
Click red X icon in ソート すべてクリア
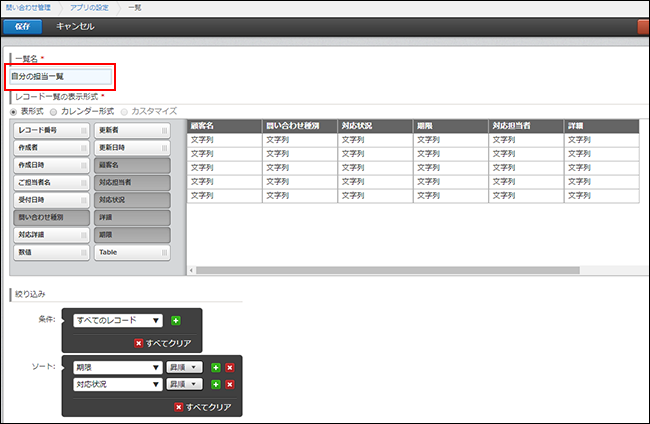[180, 407]
